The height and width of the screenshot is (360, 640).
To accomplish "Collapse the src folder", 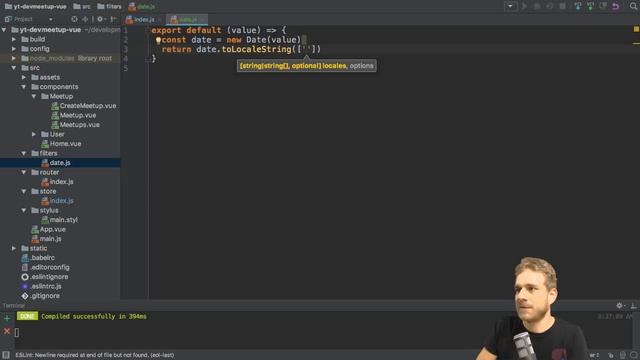I will coord(14,68).
